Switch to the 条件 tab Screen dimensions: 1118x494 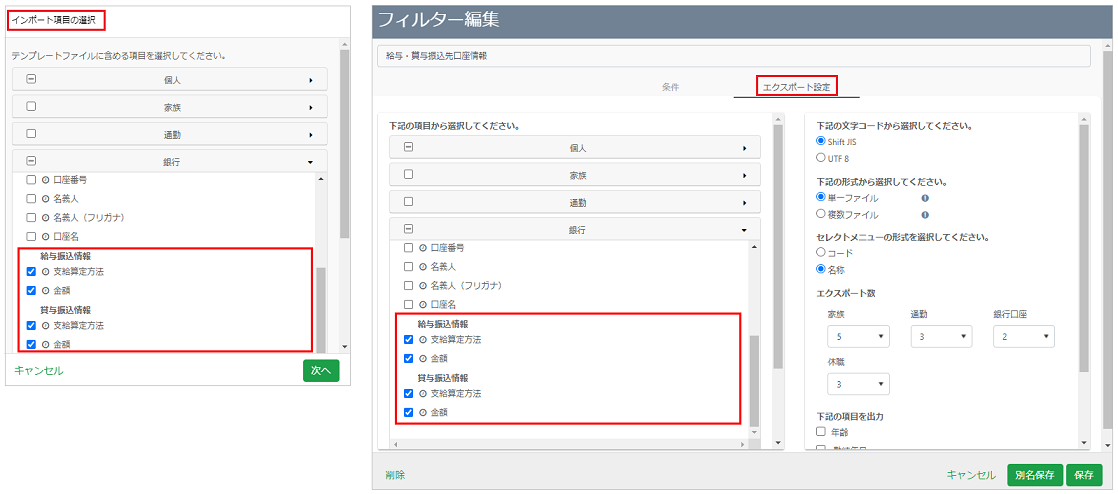tap(670, 86)
